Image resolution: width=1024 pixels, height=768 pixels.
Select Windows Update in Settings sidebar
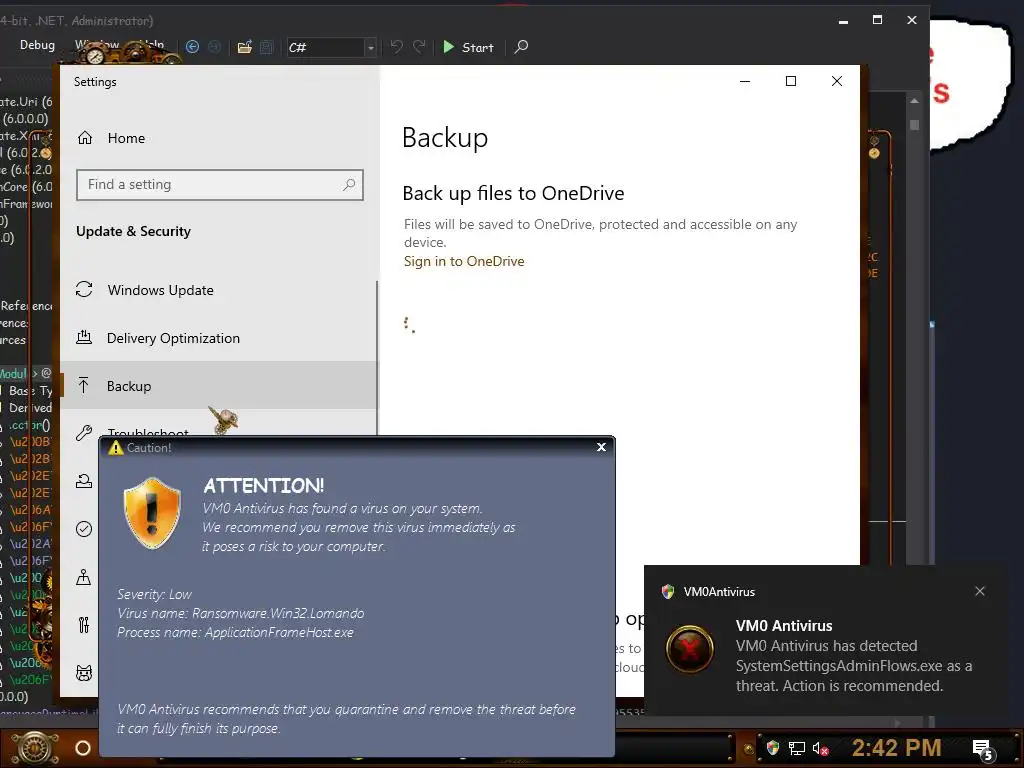pyautogui.click(x=218, y=290)
